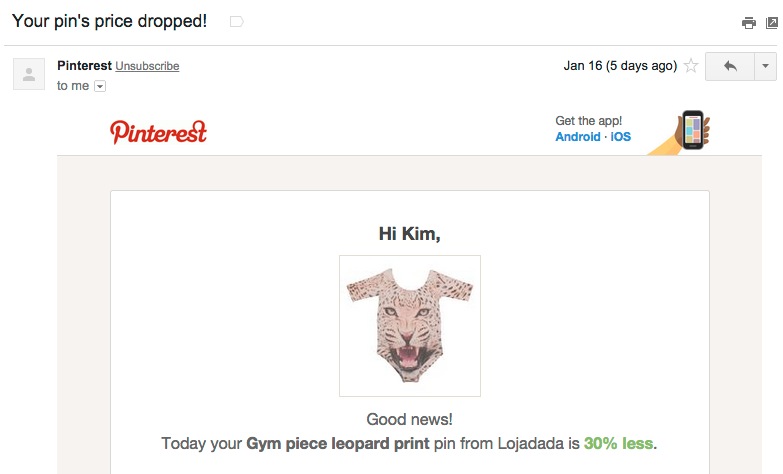The image size is (783, 474).
Task: Click the Pinterest logo in the email
Action: click(158, 131)
